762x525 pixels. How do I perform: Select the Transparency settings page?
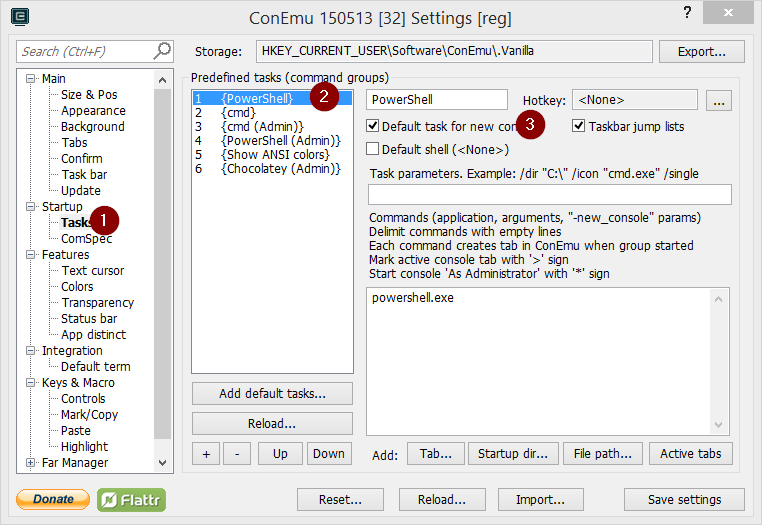(x=97, y=303)
